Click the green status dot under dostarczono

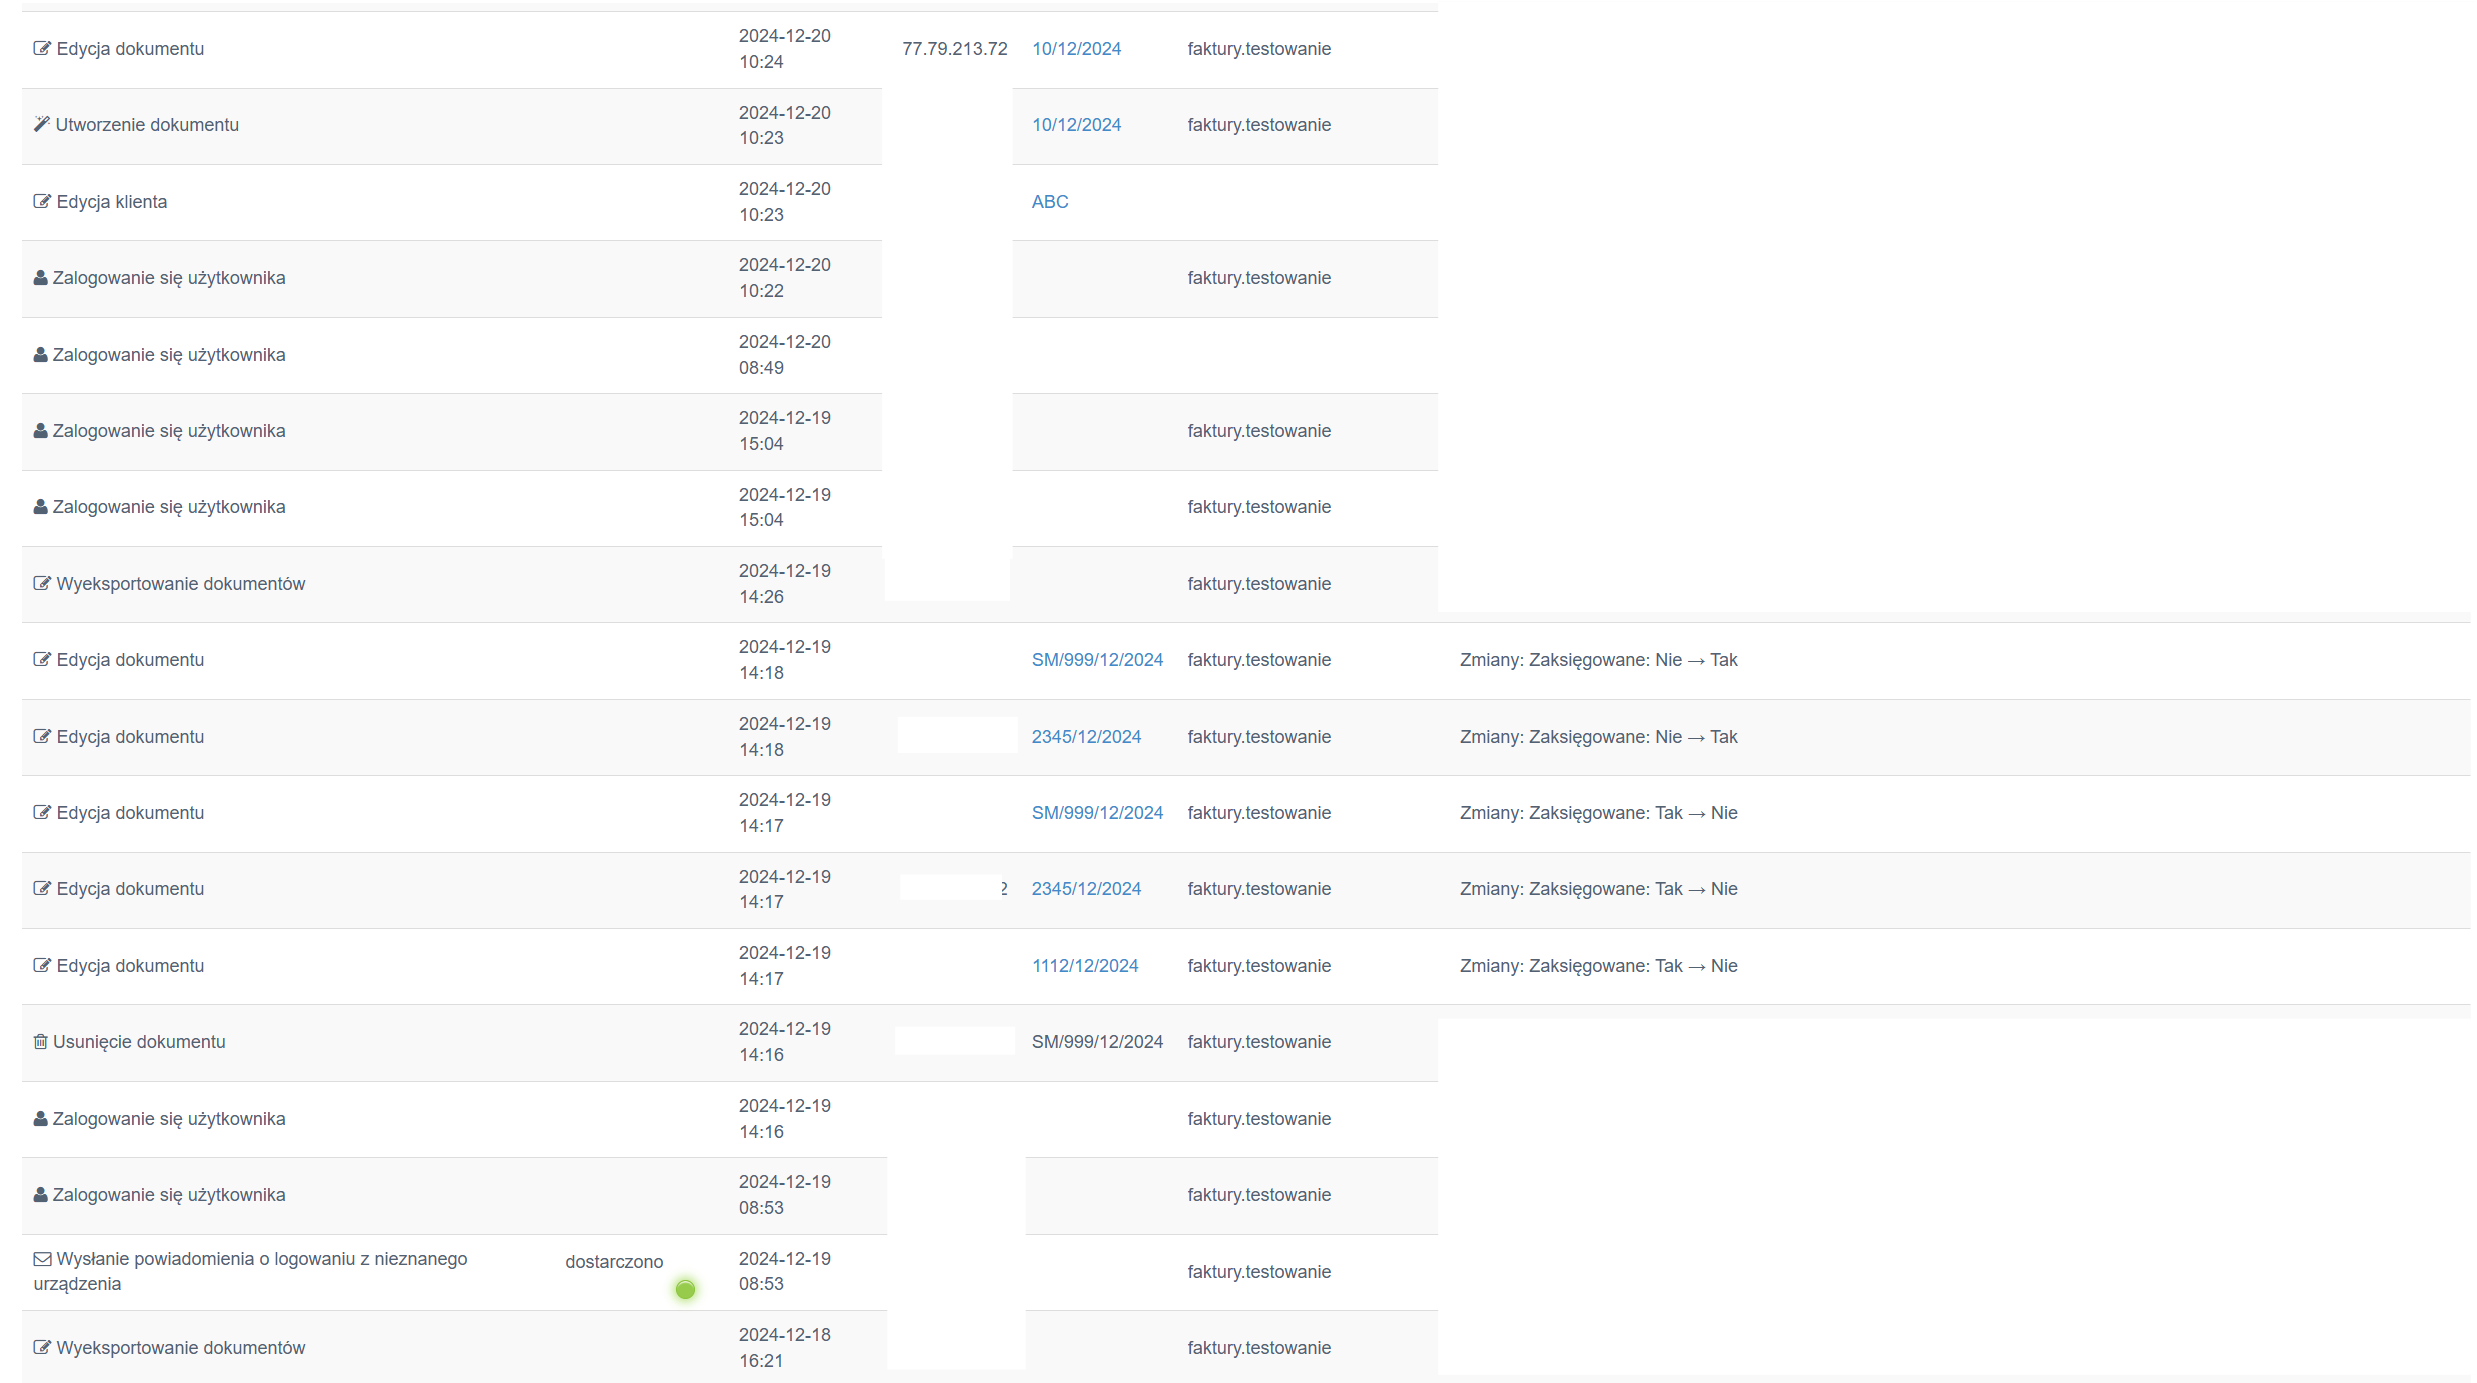click(685, 1289)
